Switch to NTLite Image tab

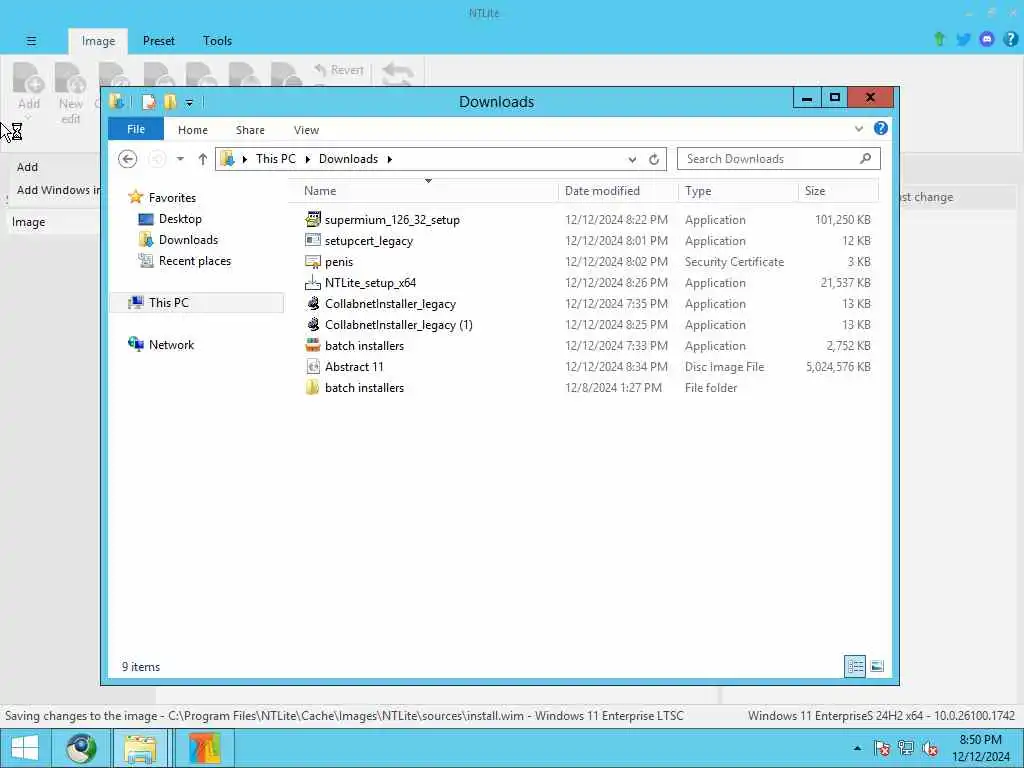click(x=99, y=41)
